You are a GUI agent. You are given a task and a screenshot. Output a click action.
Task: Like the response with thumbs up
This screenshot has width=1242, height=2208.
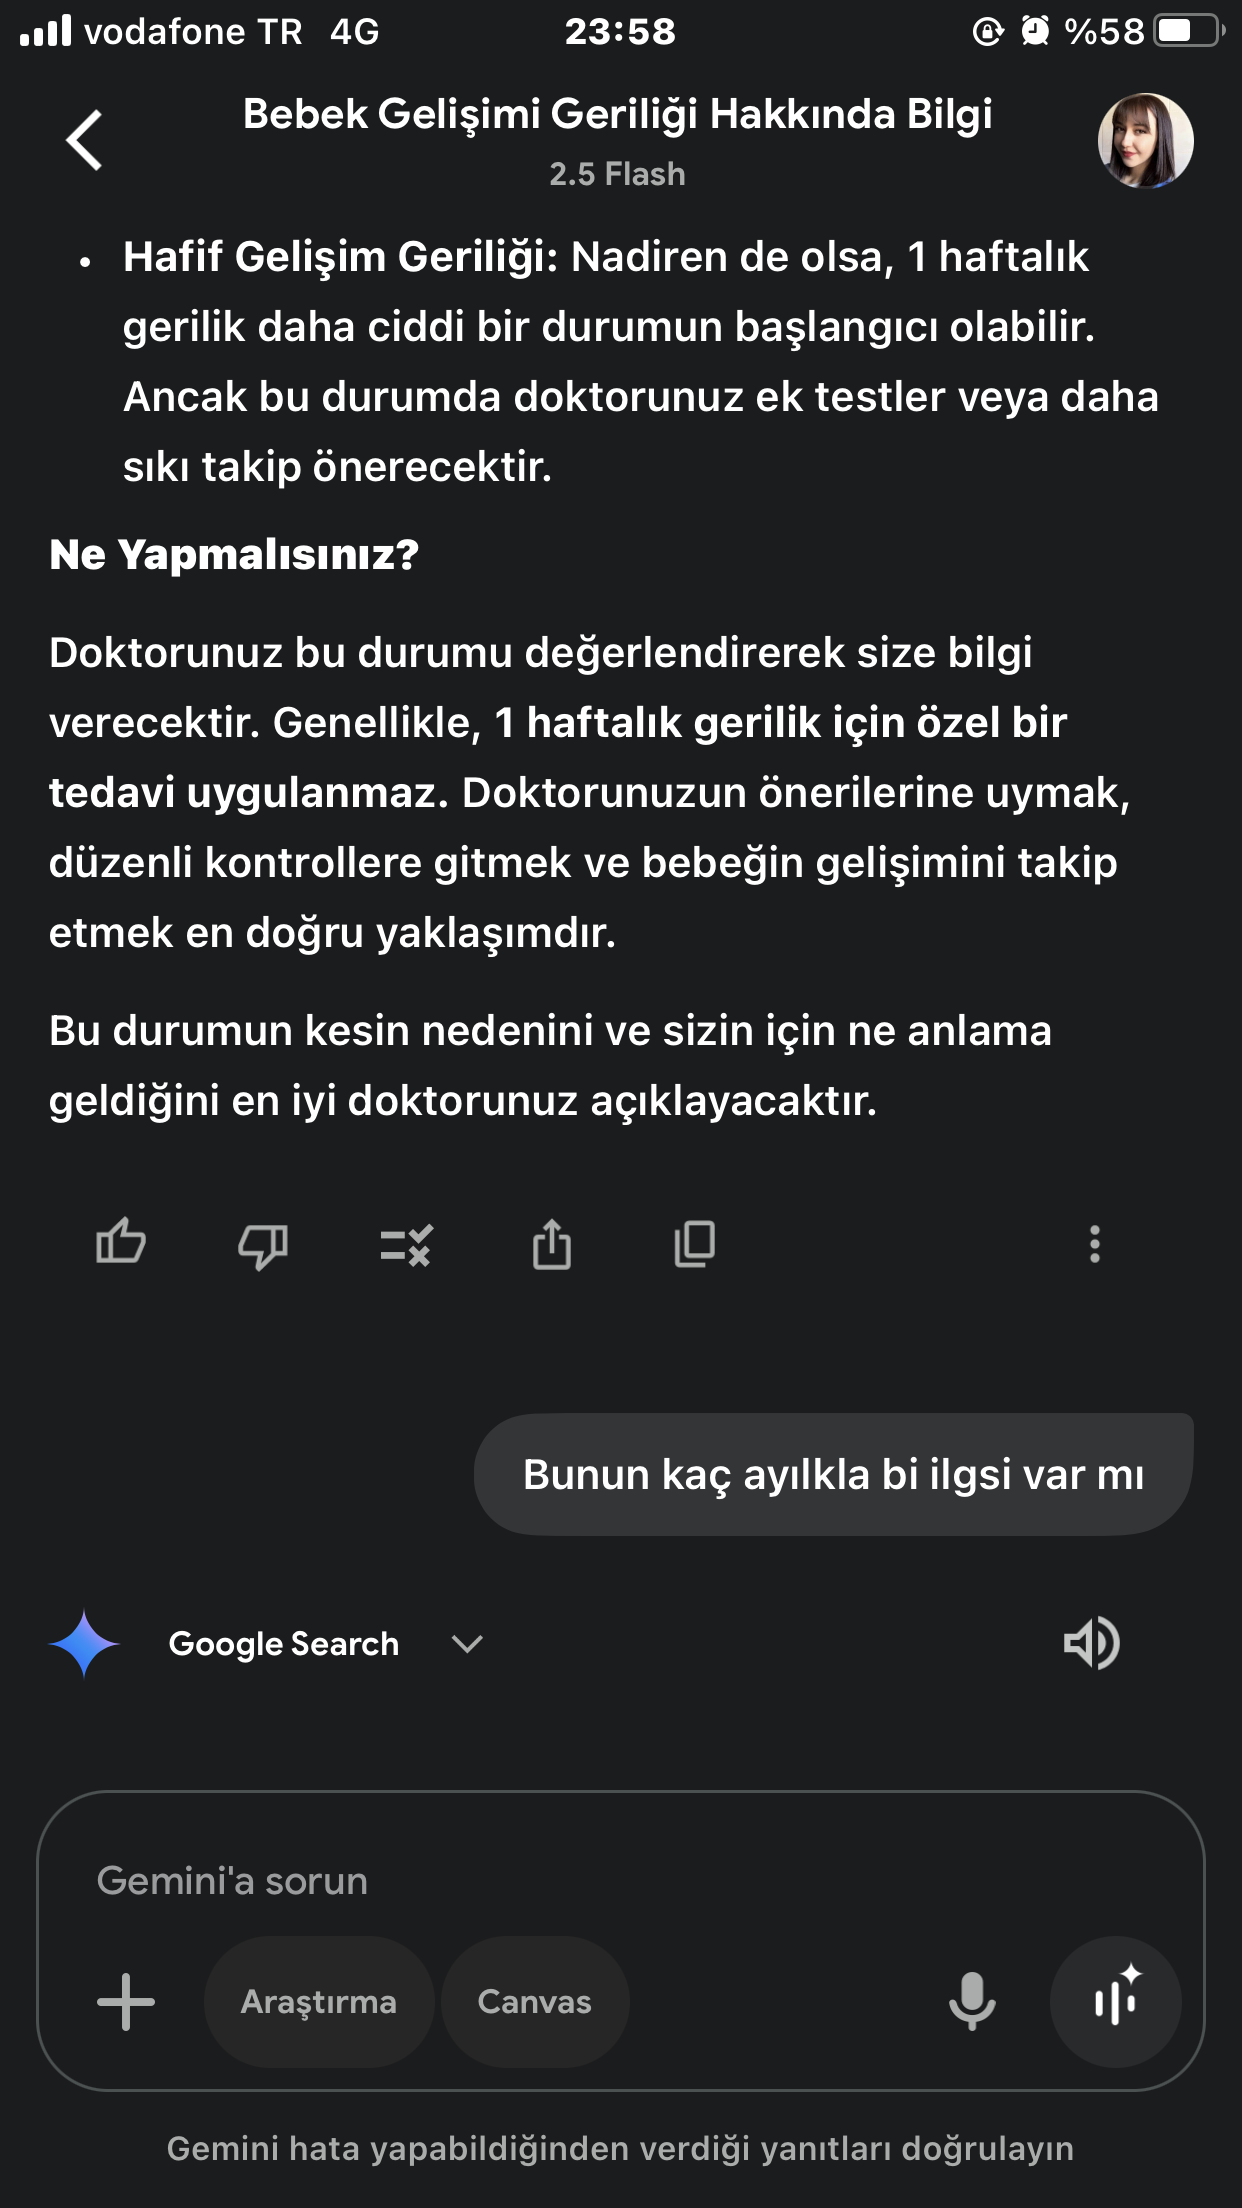[x=121, y=1244]
